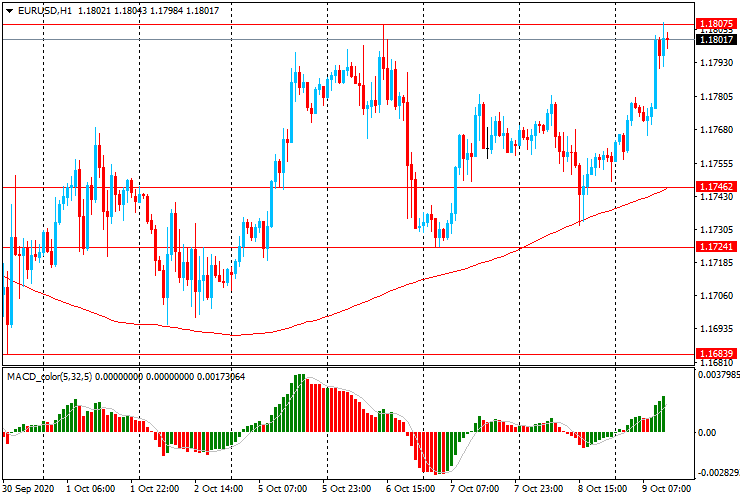740x500 pixels.
Task: Select the current price label 1.18017
Action: point(716,40)
